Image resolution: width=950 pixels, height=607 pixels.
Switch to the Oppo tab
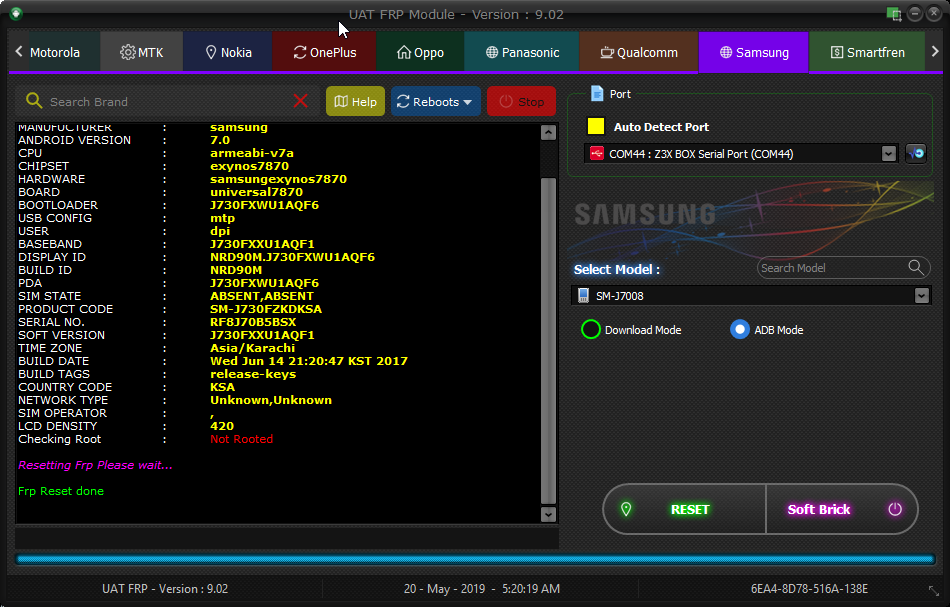pyautogui.click(x=420, y=53)
